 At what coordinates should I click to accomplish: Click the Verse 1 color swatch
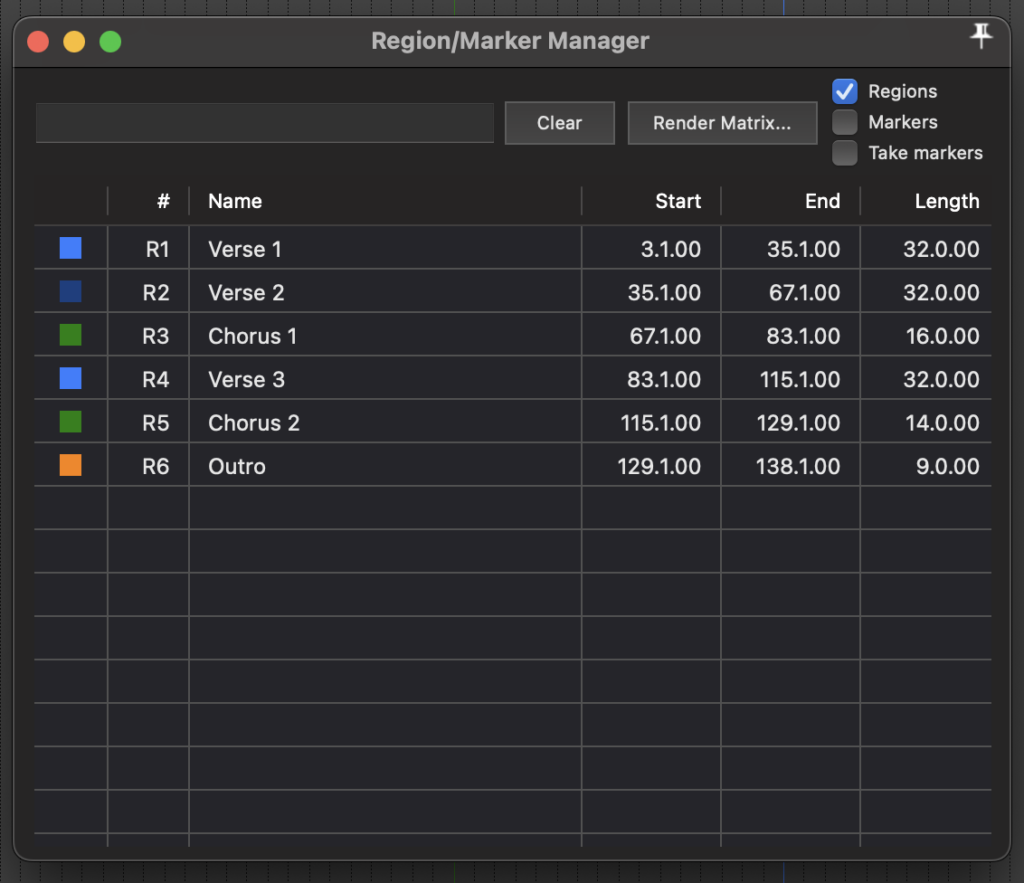pos(71,248)
